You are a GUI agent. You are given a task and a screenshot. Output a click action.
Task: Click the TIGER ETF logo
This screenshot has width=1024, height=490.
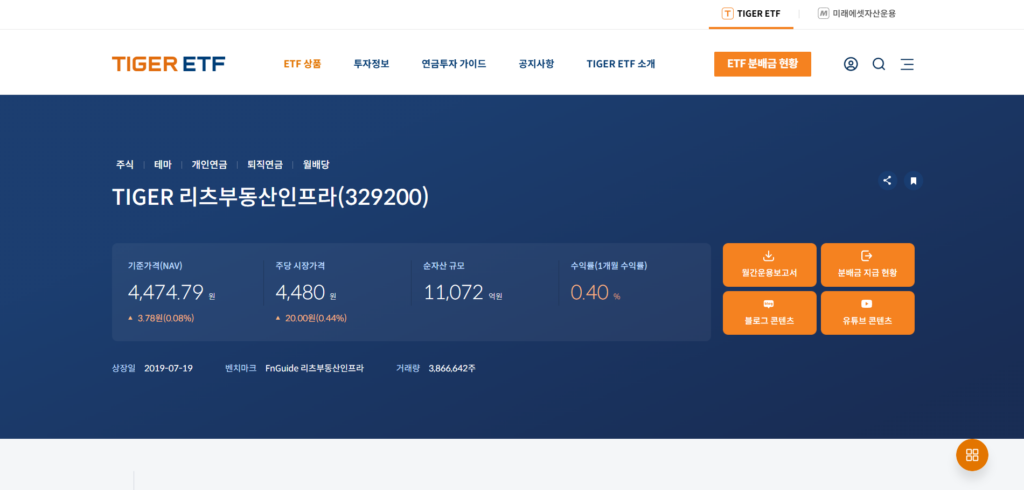tap(168, 64)
